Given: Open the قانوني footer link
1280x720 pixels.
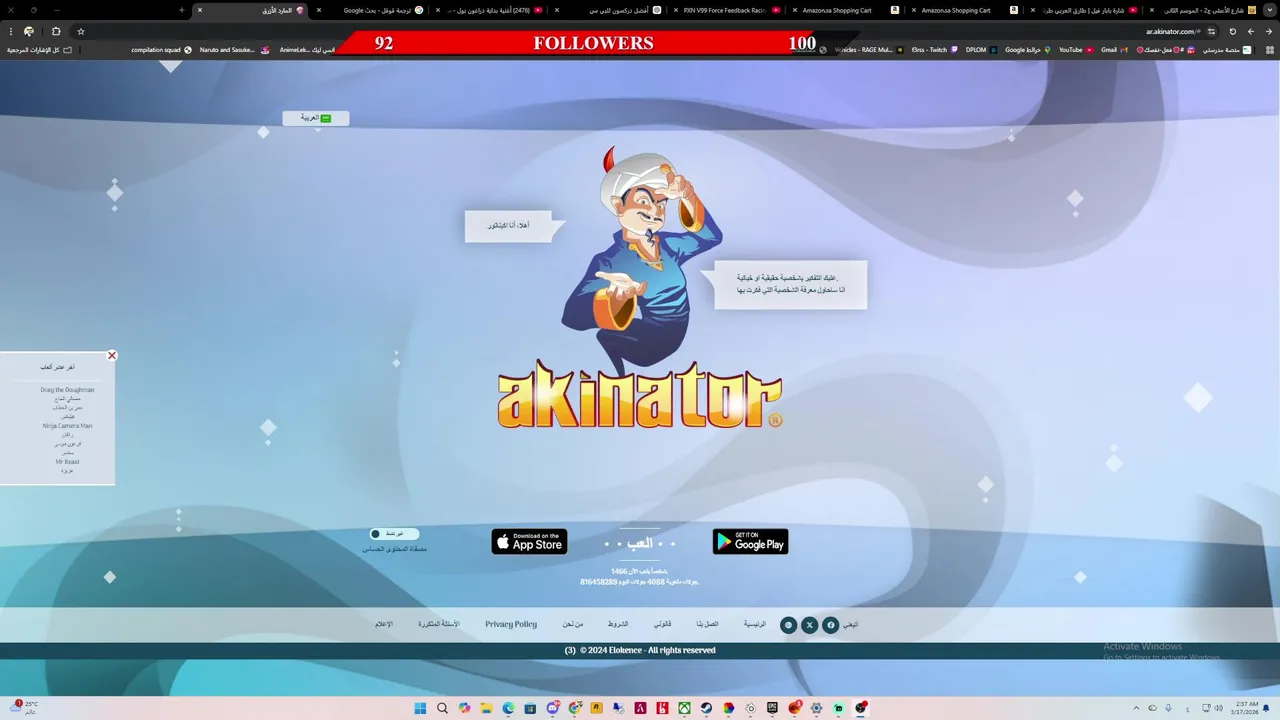Looking at the screenshot, I should tap(663, 624).
